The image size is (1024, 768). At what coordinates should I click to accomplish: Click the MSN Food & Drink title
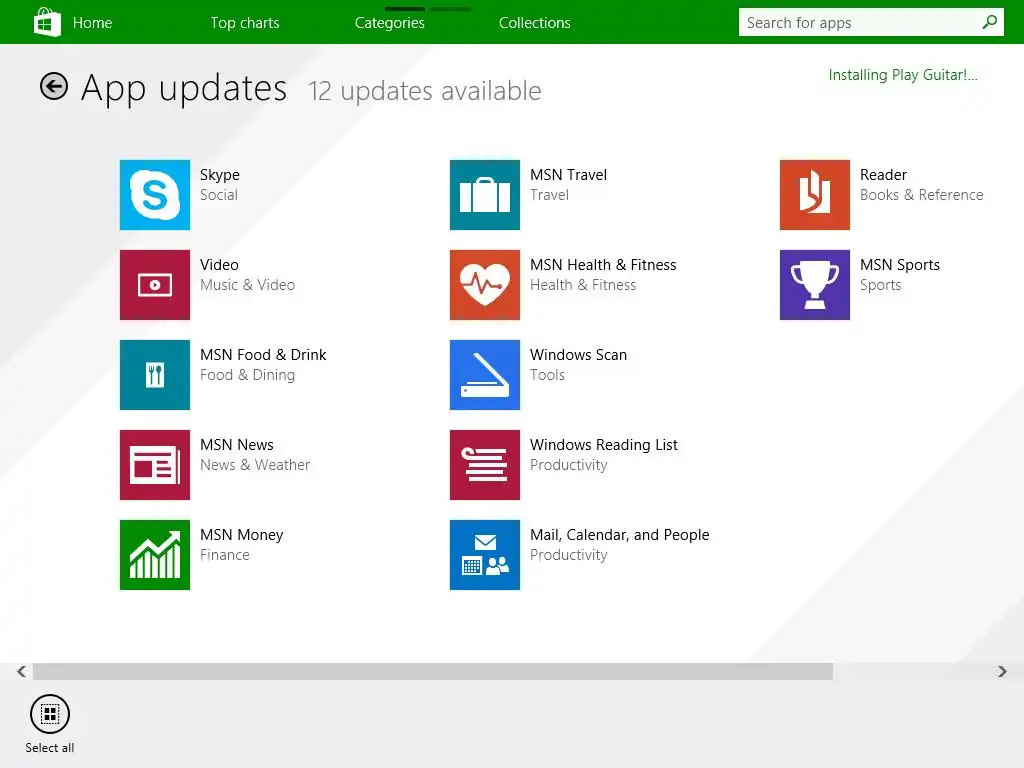263,355
